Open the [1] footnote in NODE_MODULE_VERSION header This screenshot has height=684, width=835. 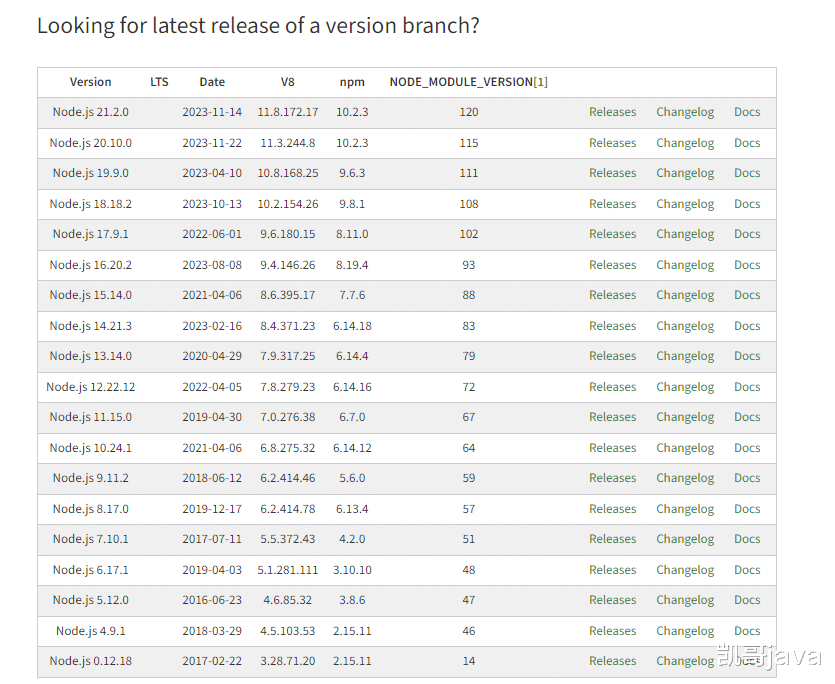click(x=541, y=82)
